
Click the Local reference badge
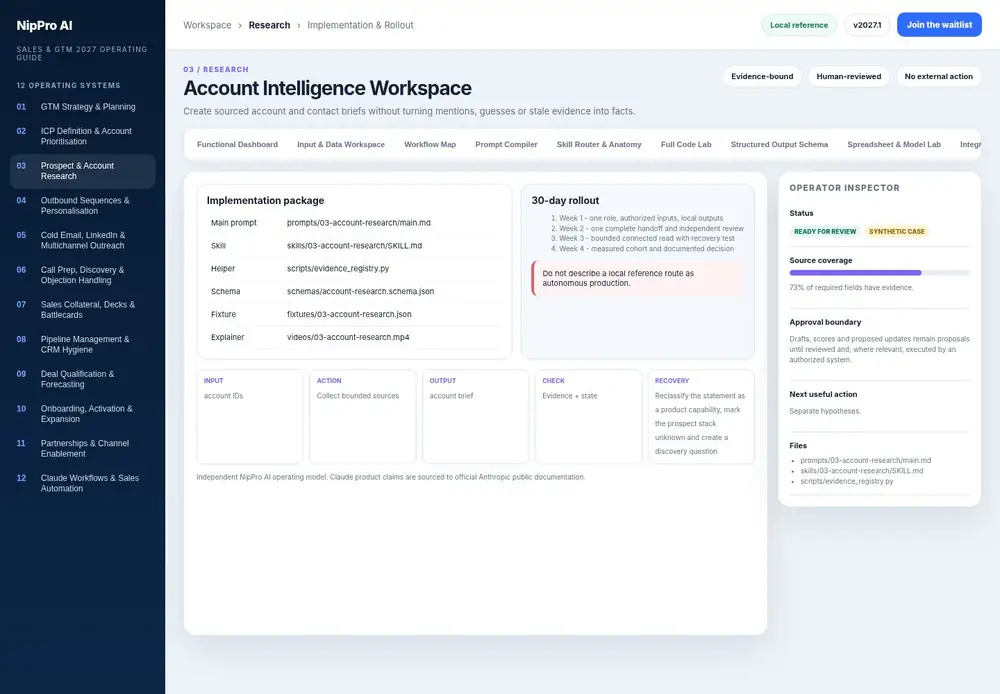tap(798, 25)
